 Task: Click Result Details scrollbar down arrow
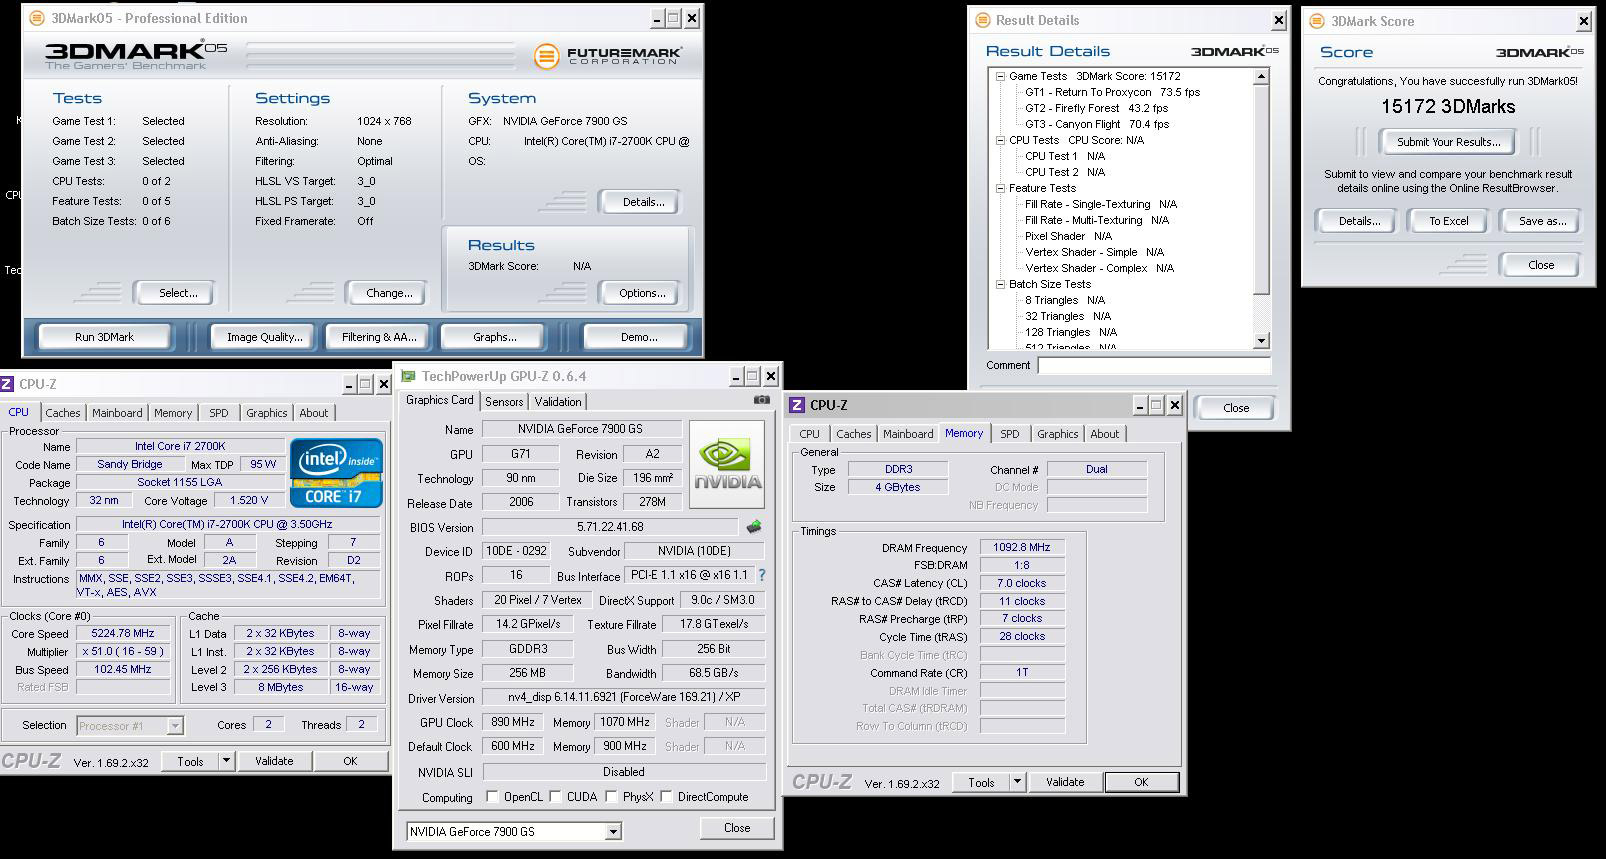point(1261,341)
